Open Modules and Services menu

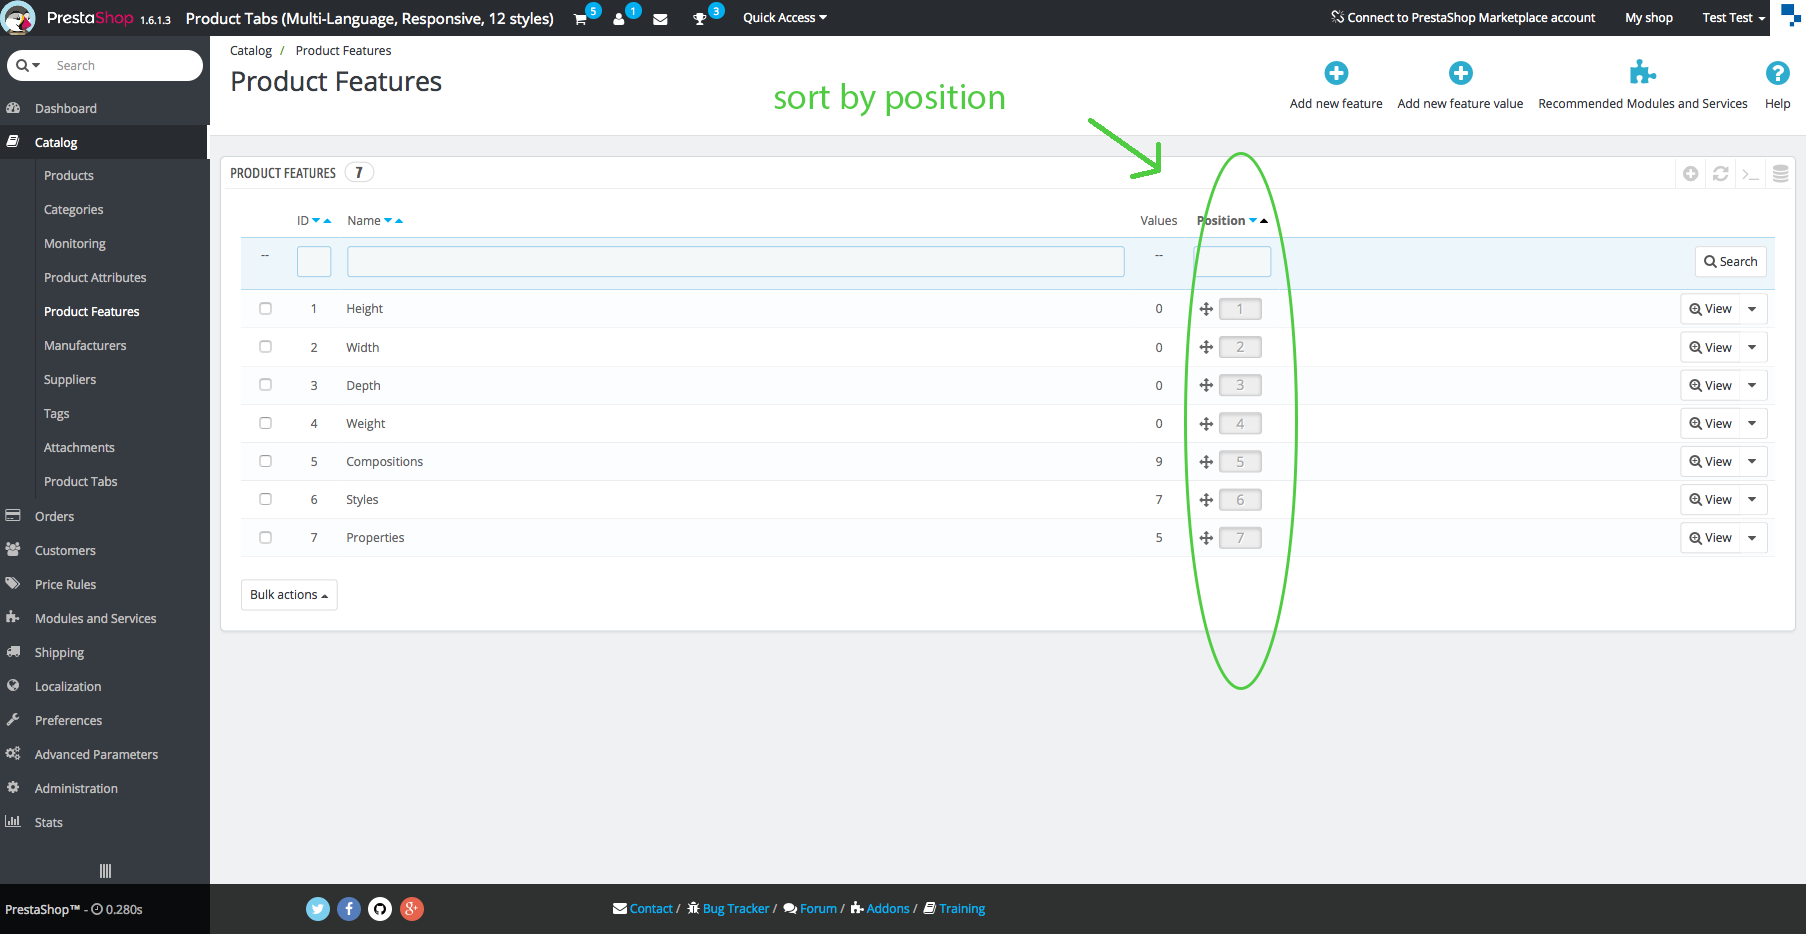[x=95, y=619]
